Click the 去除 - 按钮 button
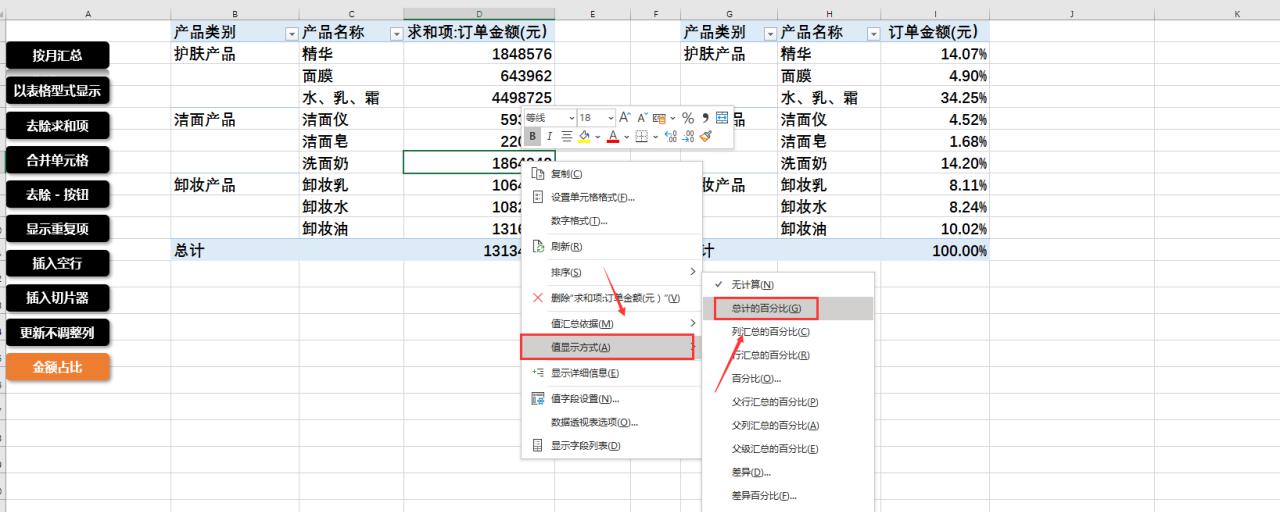The width and height of the screenshot is (1280, 512). 58,195
